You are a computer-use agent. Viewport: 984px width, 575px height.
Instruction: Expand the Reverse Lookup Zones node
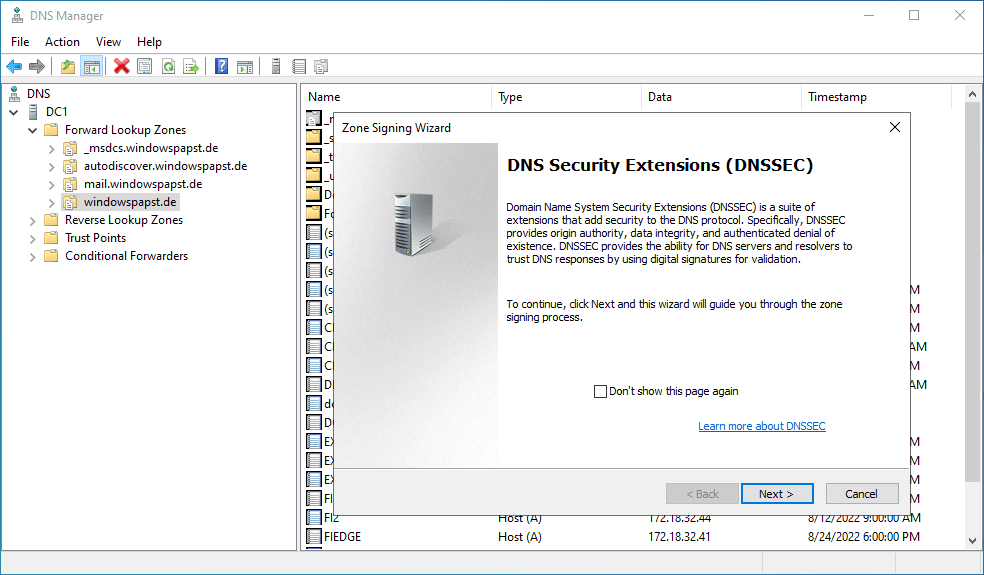[34, 220]
